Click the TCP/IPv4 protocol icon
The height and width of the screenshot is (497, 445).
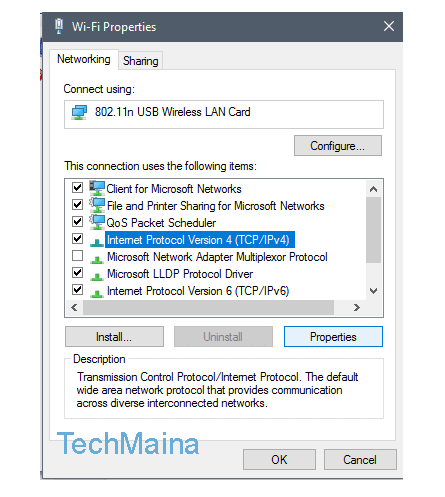97,242
